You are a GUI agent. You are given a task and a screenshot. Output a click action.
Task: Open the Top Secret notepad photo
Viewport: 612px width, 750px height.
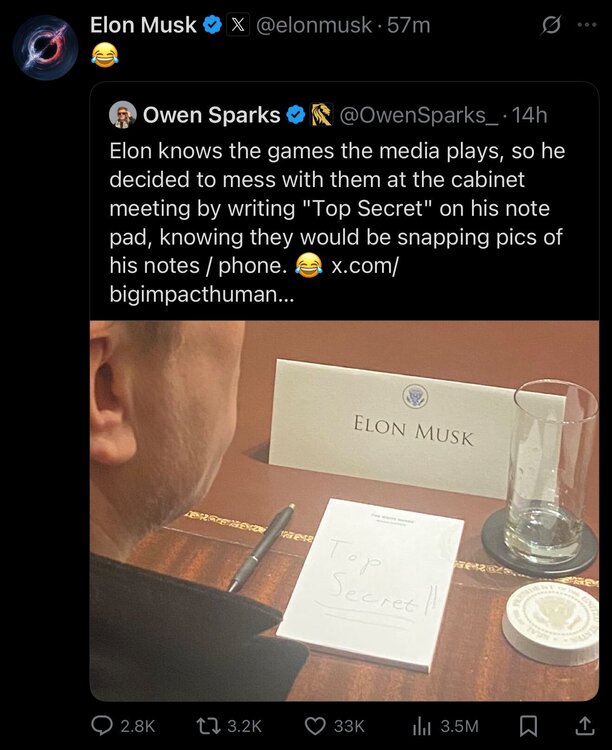(x=344, y=510)
